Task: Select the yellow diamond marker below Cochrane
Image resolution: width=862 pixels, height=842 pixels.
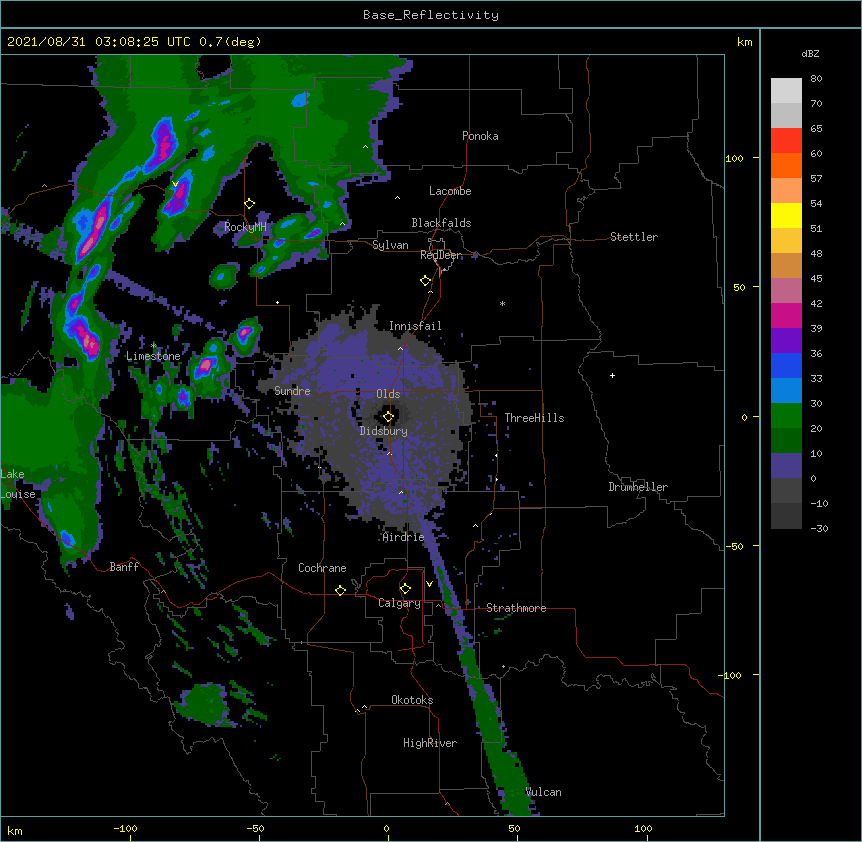Action: point(340,590)
